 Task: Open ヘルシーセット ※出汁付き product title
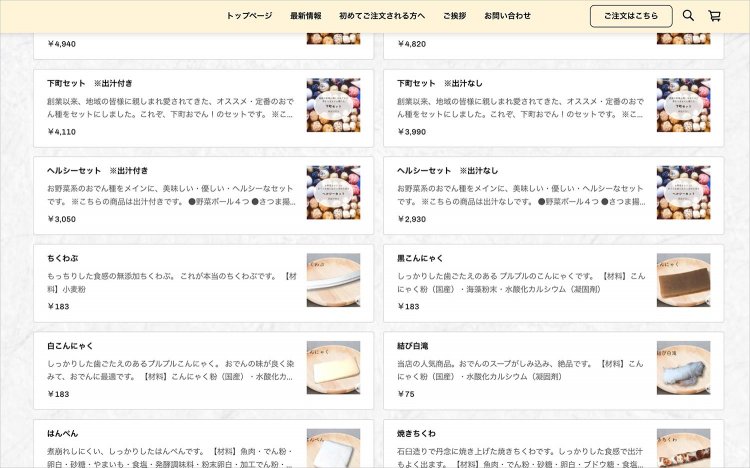coord(98,171)
